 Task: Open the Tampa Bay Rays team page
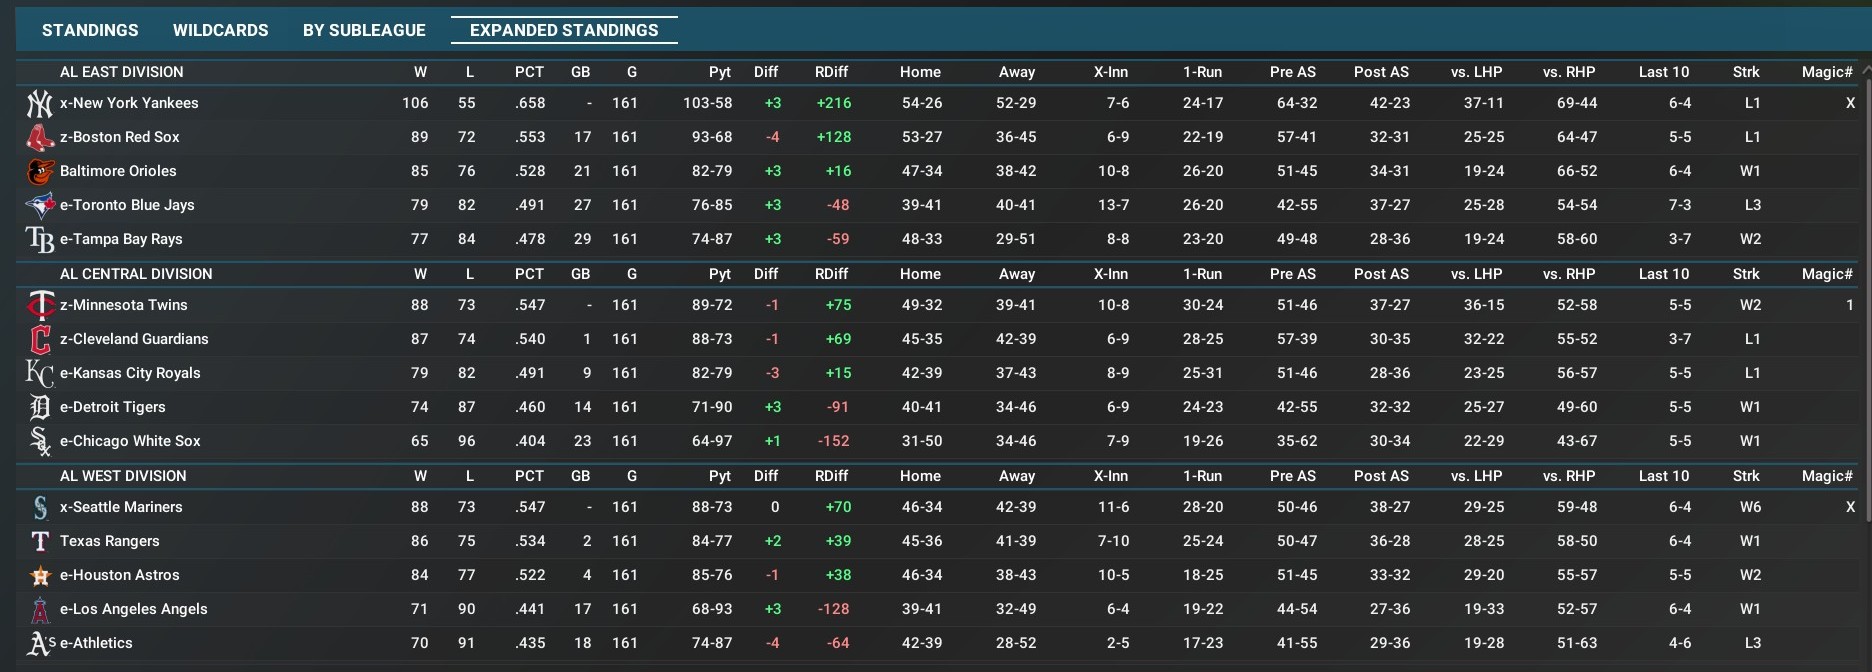[121, 239]
